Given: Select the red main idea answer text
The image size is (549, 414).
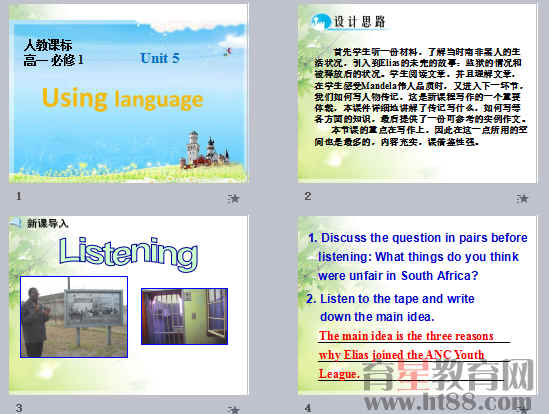Looking at the screenshot, I should pyautogui.click(x=406, y=354).
